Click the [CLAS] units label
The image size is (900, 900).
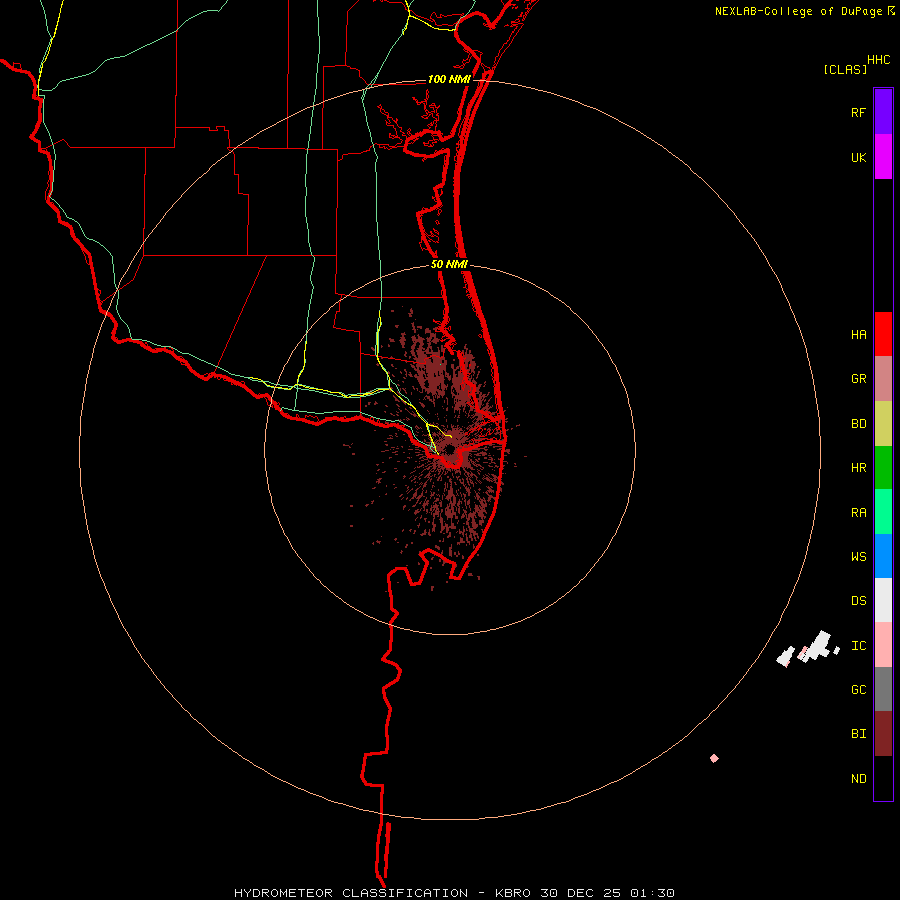coord(845,69)
